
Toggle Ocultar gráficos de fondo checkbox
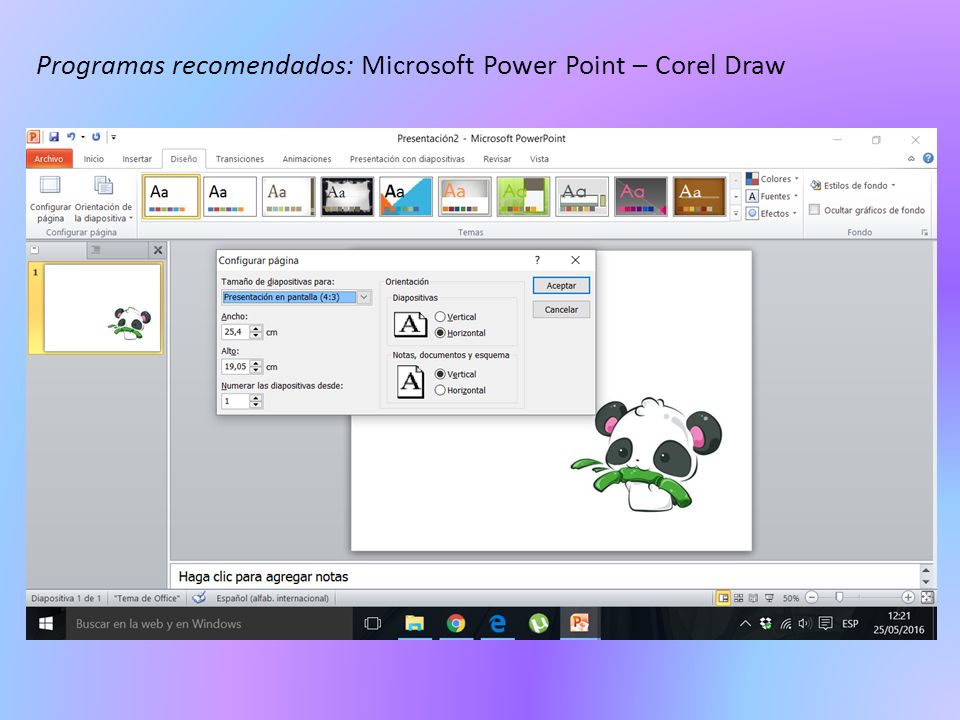(x=814, y=209)
